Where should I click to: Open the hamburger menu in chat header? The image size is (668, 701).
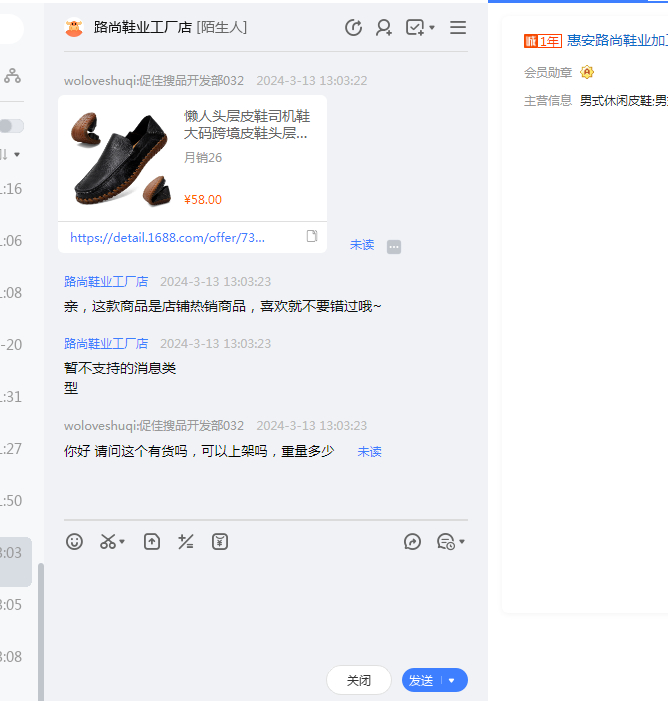point(458,28)
